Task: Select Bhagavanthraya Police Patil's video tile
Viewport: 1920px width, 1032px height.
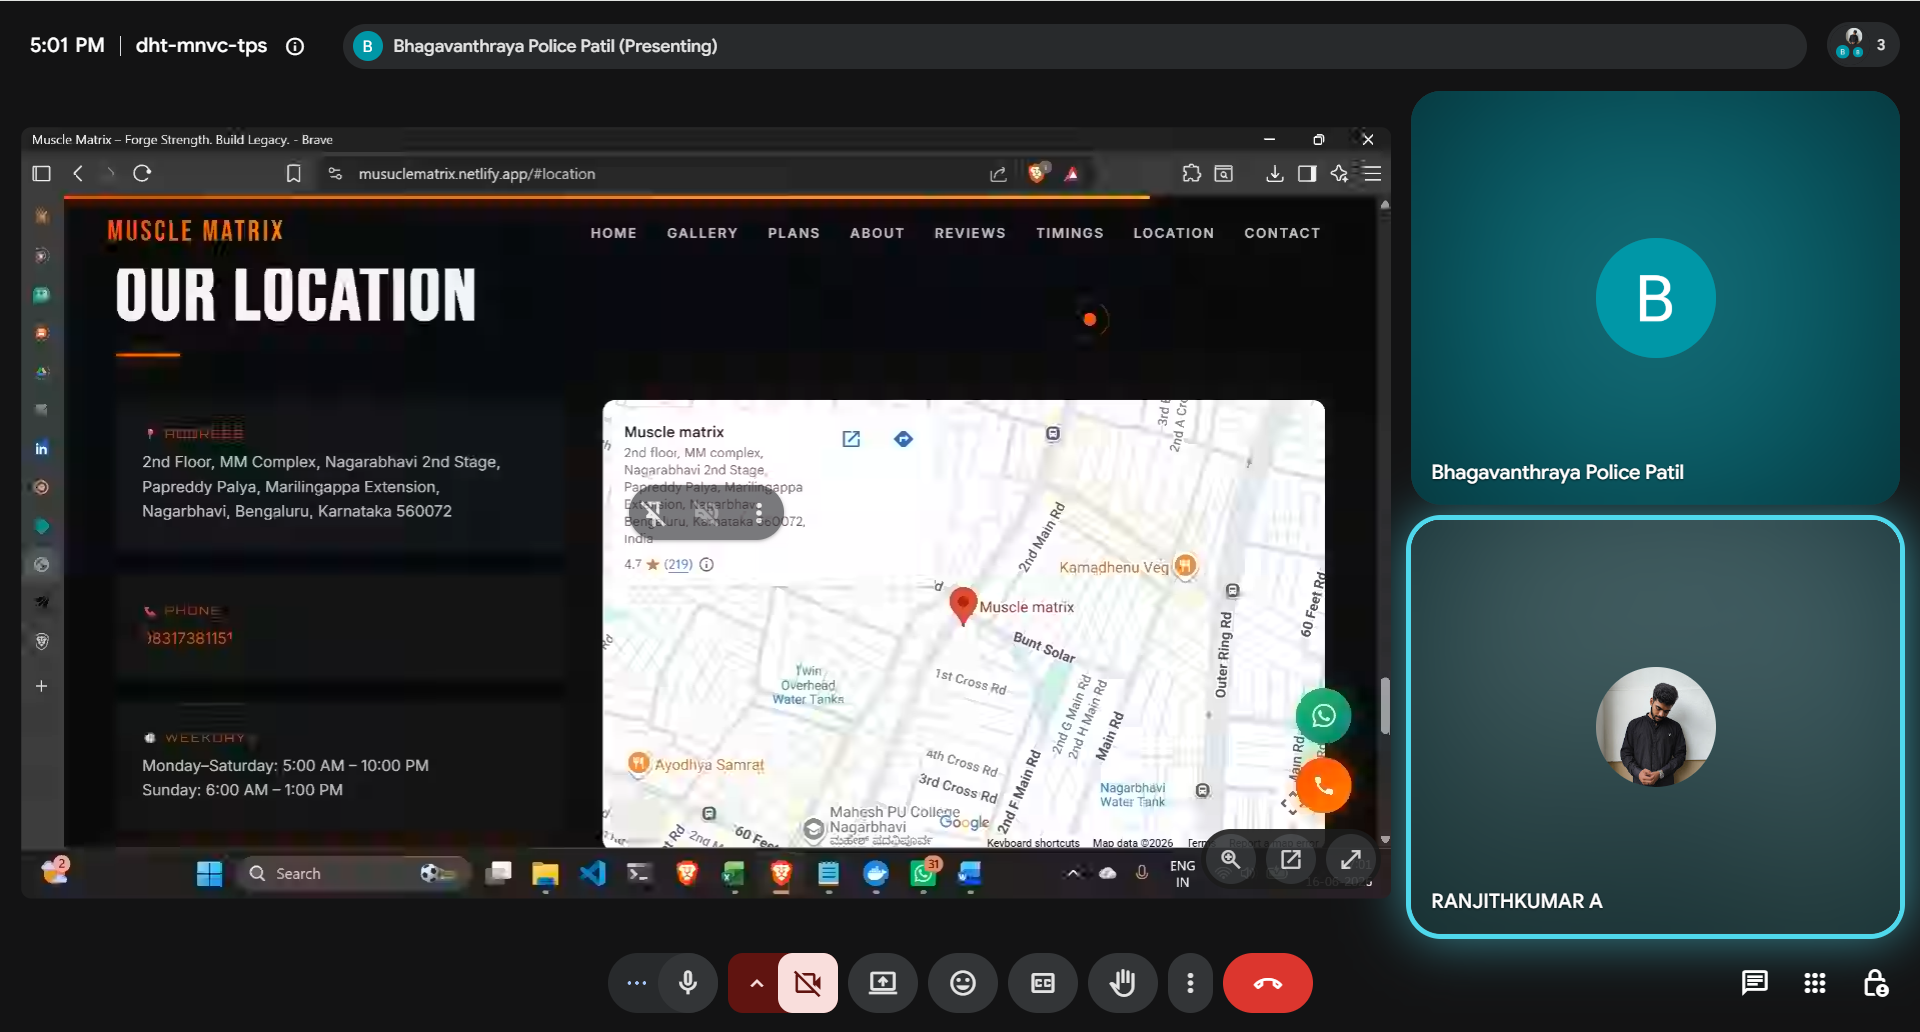Action: pyautogui.click(x=1655, y=298)
